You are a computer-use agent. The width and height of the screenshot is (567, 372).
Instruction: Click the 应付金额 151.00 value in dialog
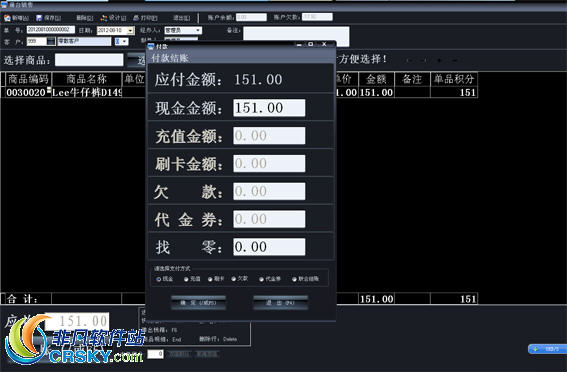[258, 80]
